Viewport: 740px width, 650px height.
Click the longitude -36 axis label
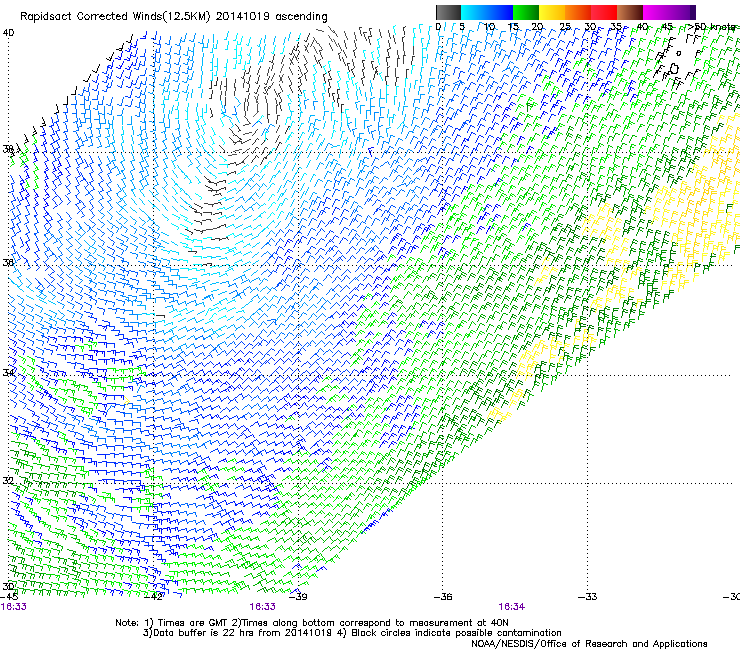(443, 597)
